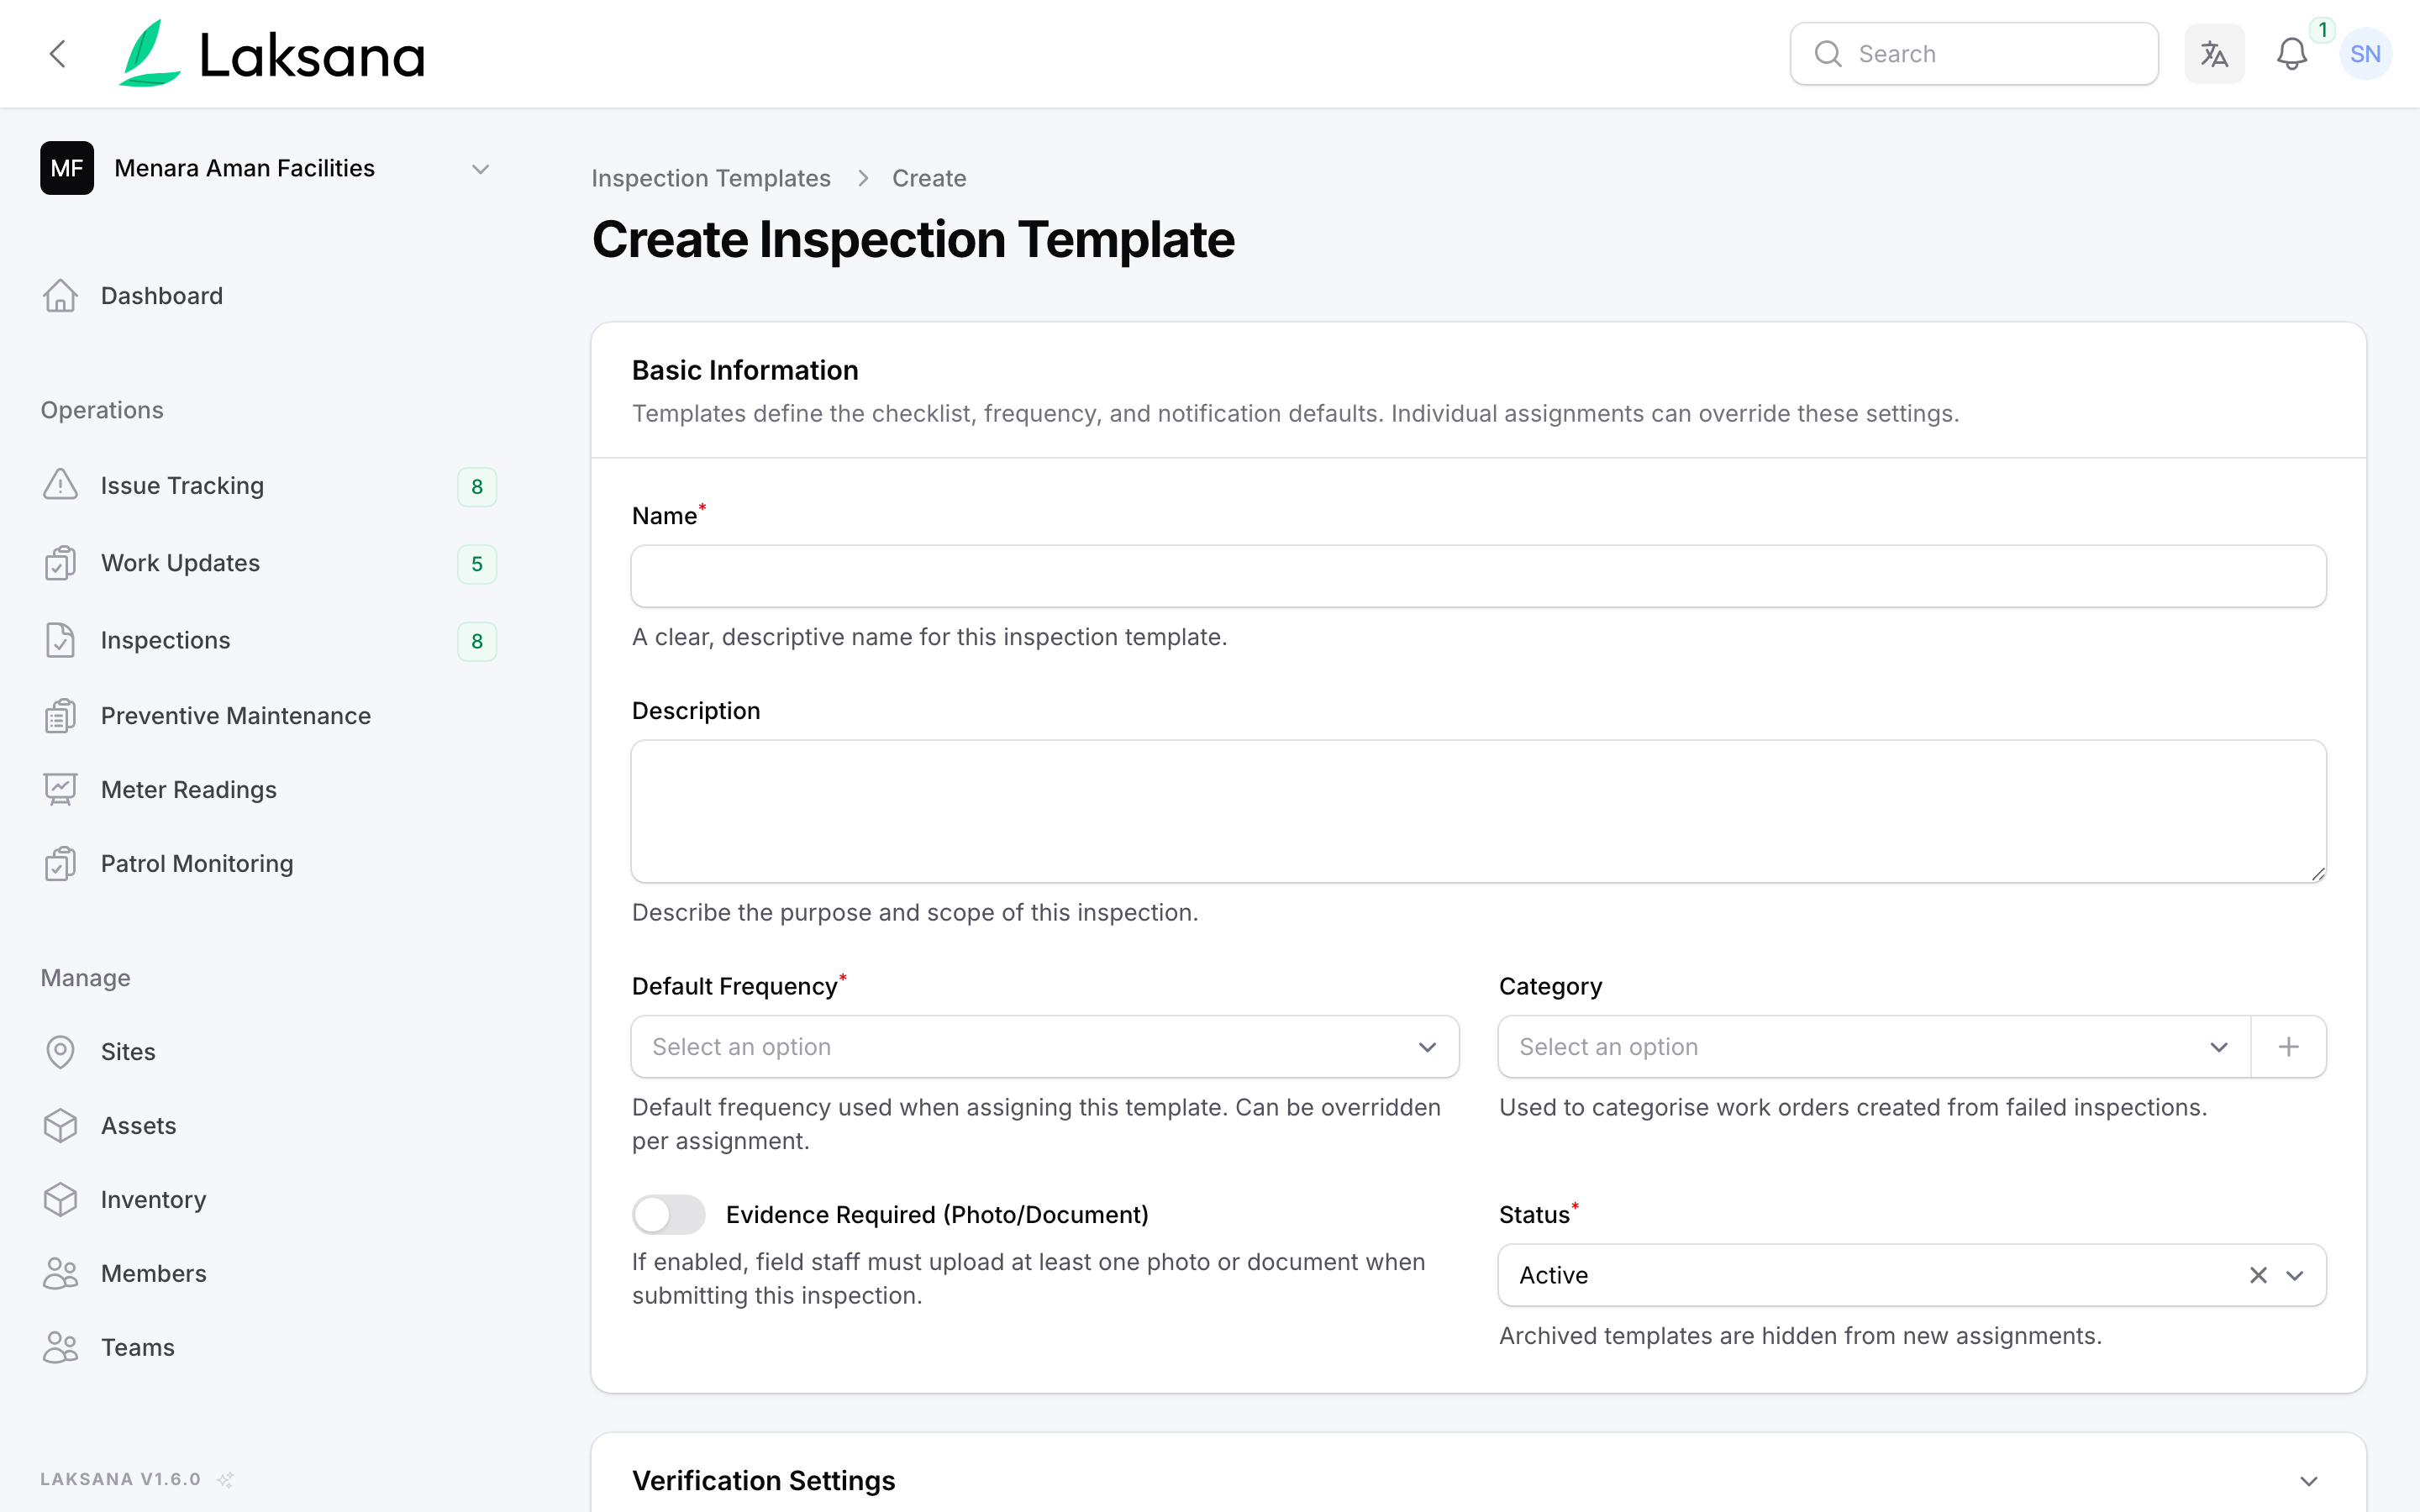Click the Create breadcrumb
Viewport: 2420px width, 1512px height.
(929, 178)
